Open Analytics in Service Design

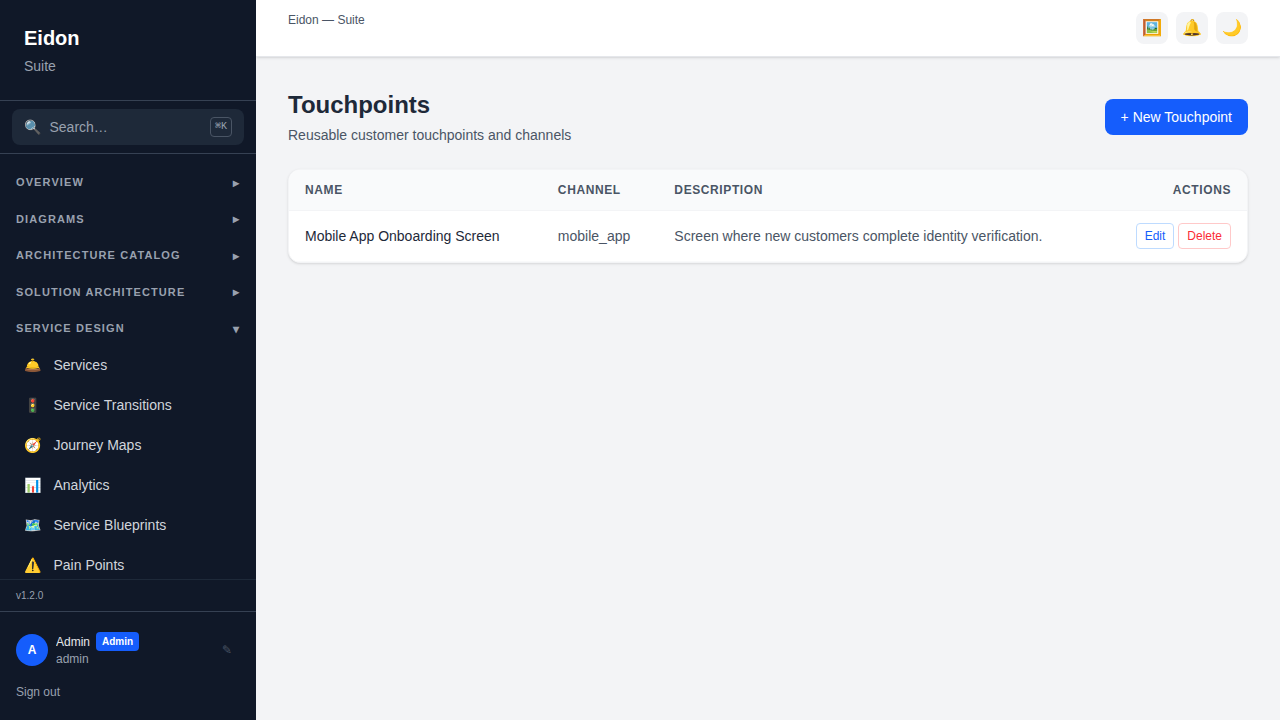click(x=128, y=485)
